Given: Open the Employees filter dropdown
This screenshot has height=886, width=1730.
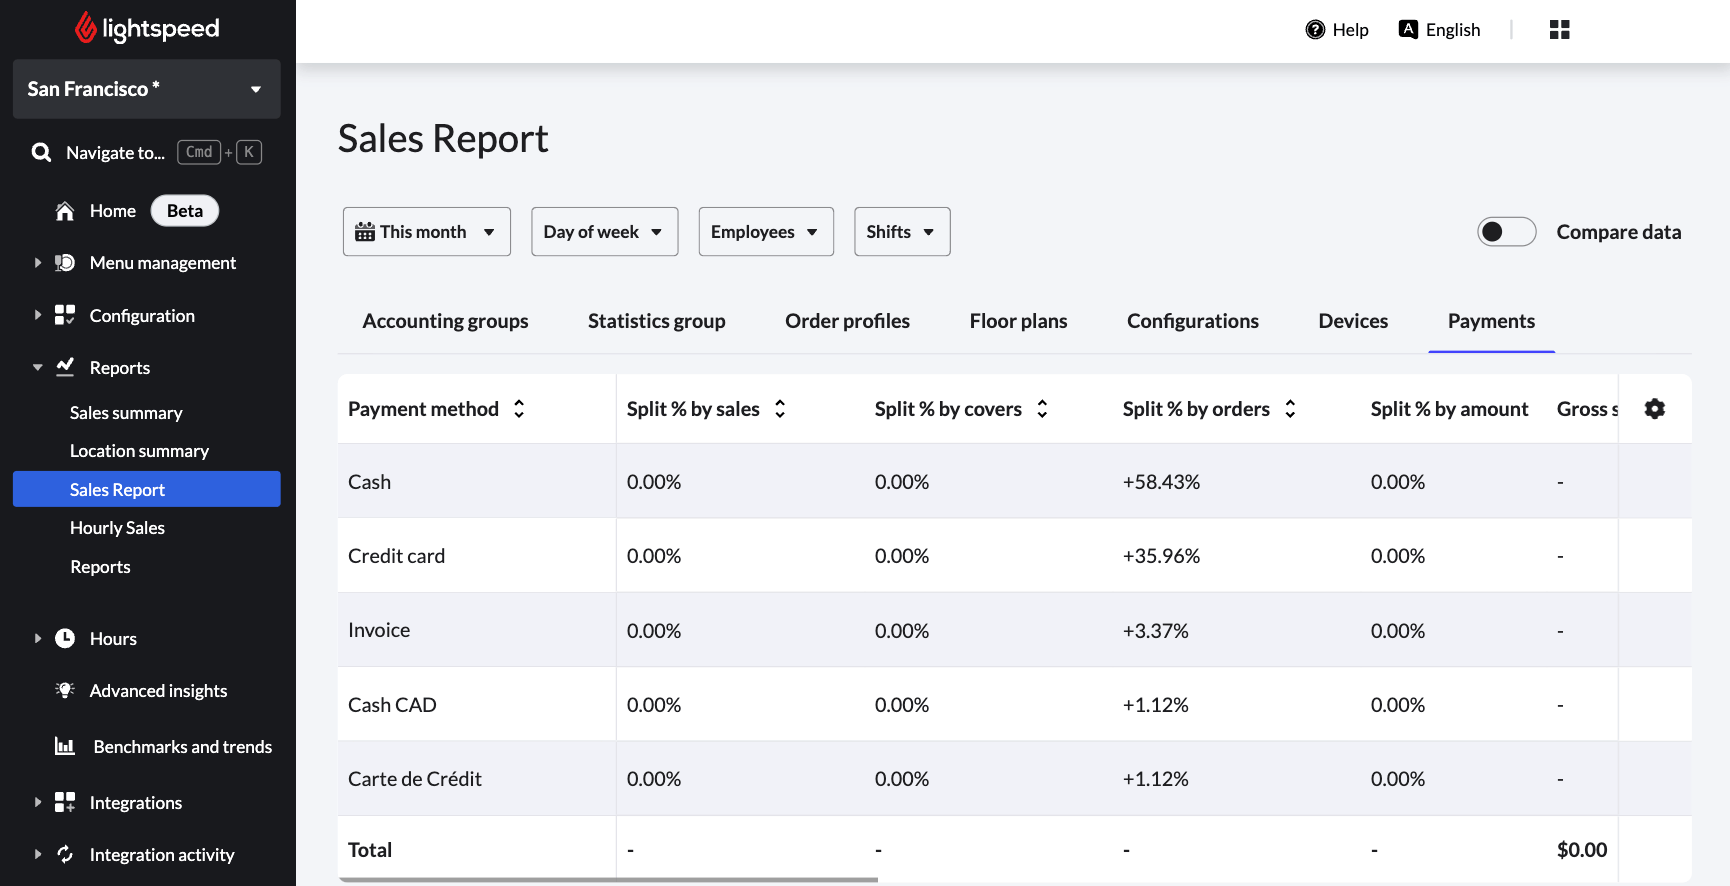Looking at the screenshot, I should (766, 232).
